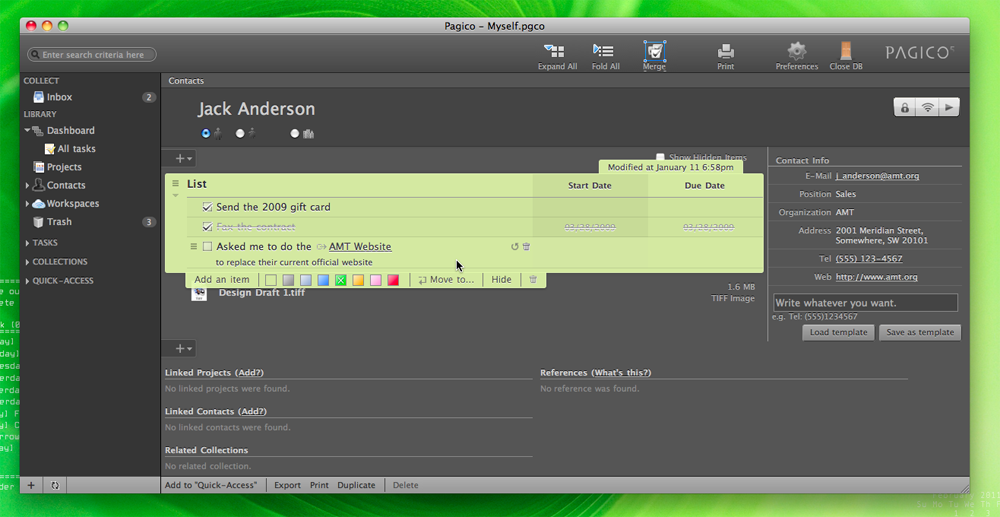This screenshot has height=517, width=1000.
Task: Pick the red color swatch
Action: point(393,280)
